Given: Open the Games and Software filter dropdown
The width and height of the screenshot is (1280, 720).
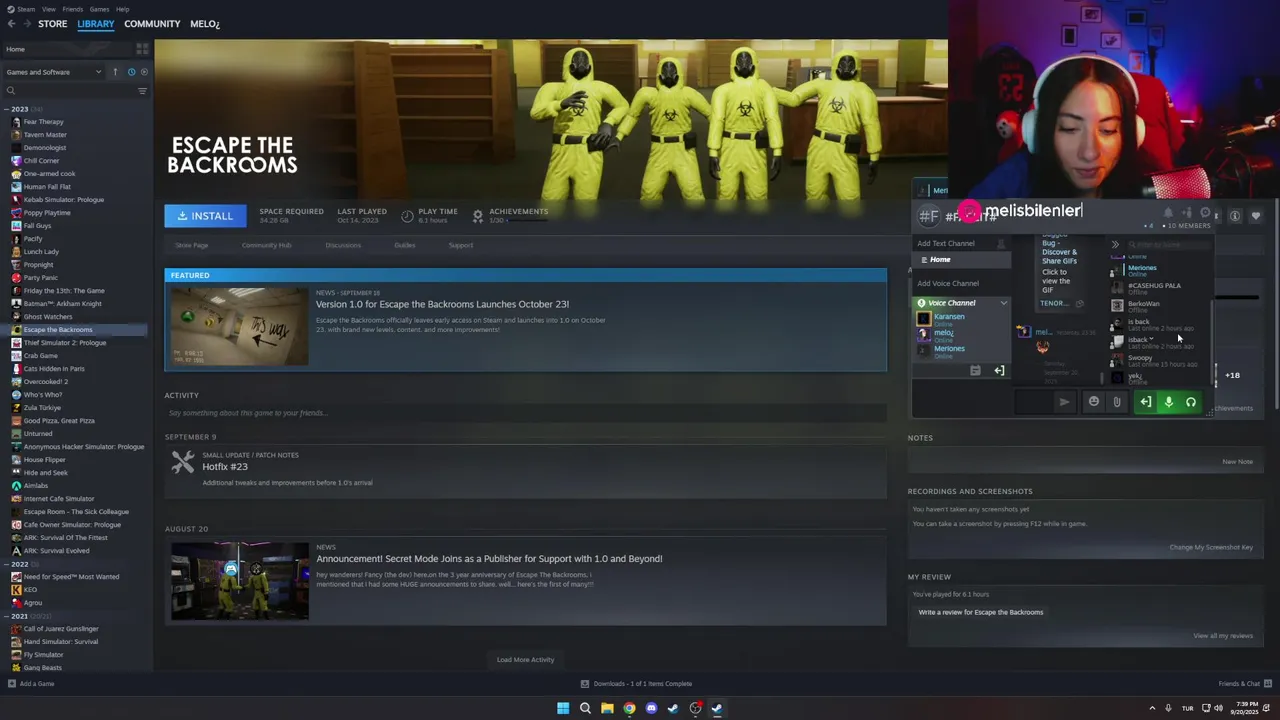Looking at the screenshot, I should coord(53,72).
